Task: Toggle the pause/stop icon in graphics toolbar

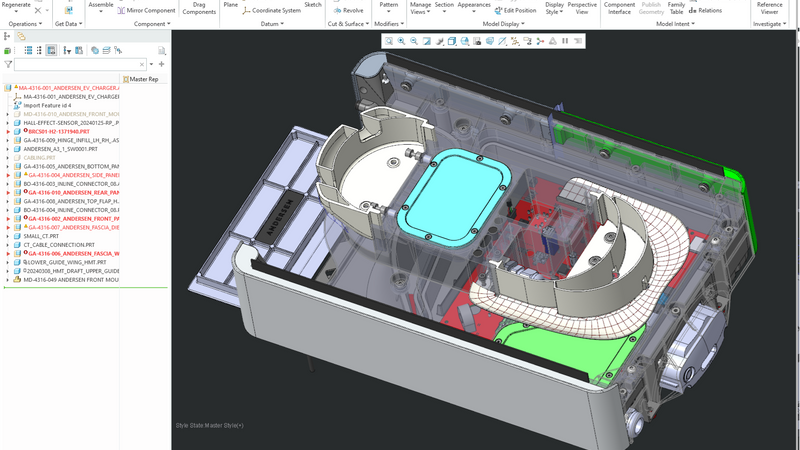Action: tap(565, 41)
